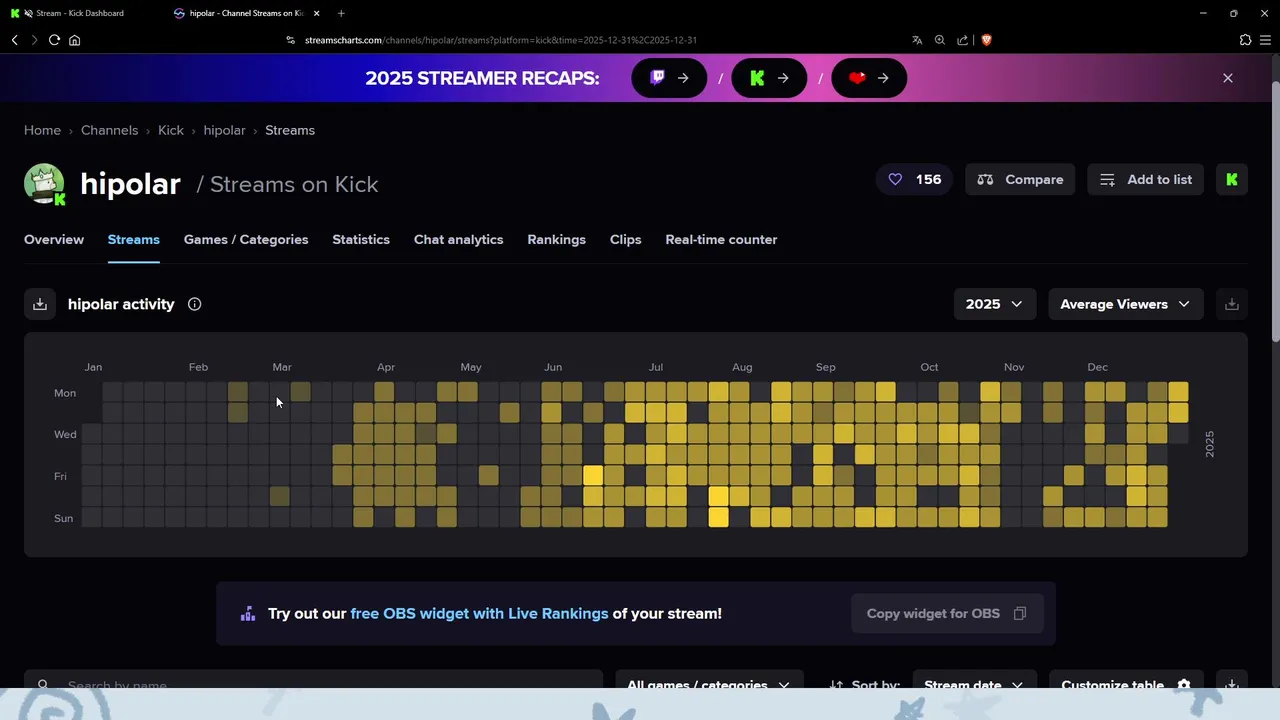Open the free OBS widget with Live Rankings link
Viewport: 1280px width, 720px height.
pyautogui.click(x=479, y=614)
